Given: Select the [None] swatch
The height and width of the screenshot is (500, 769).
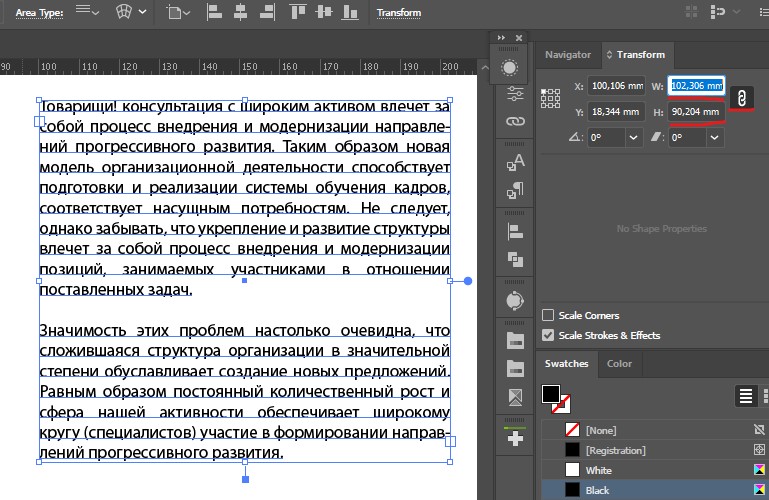Looking at the screenshot, I should point(655,430).
